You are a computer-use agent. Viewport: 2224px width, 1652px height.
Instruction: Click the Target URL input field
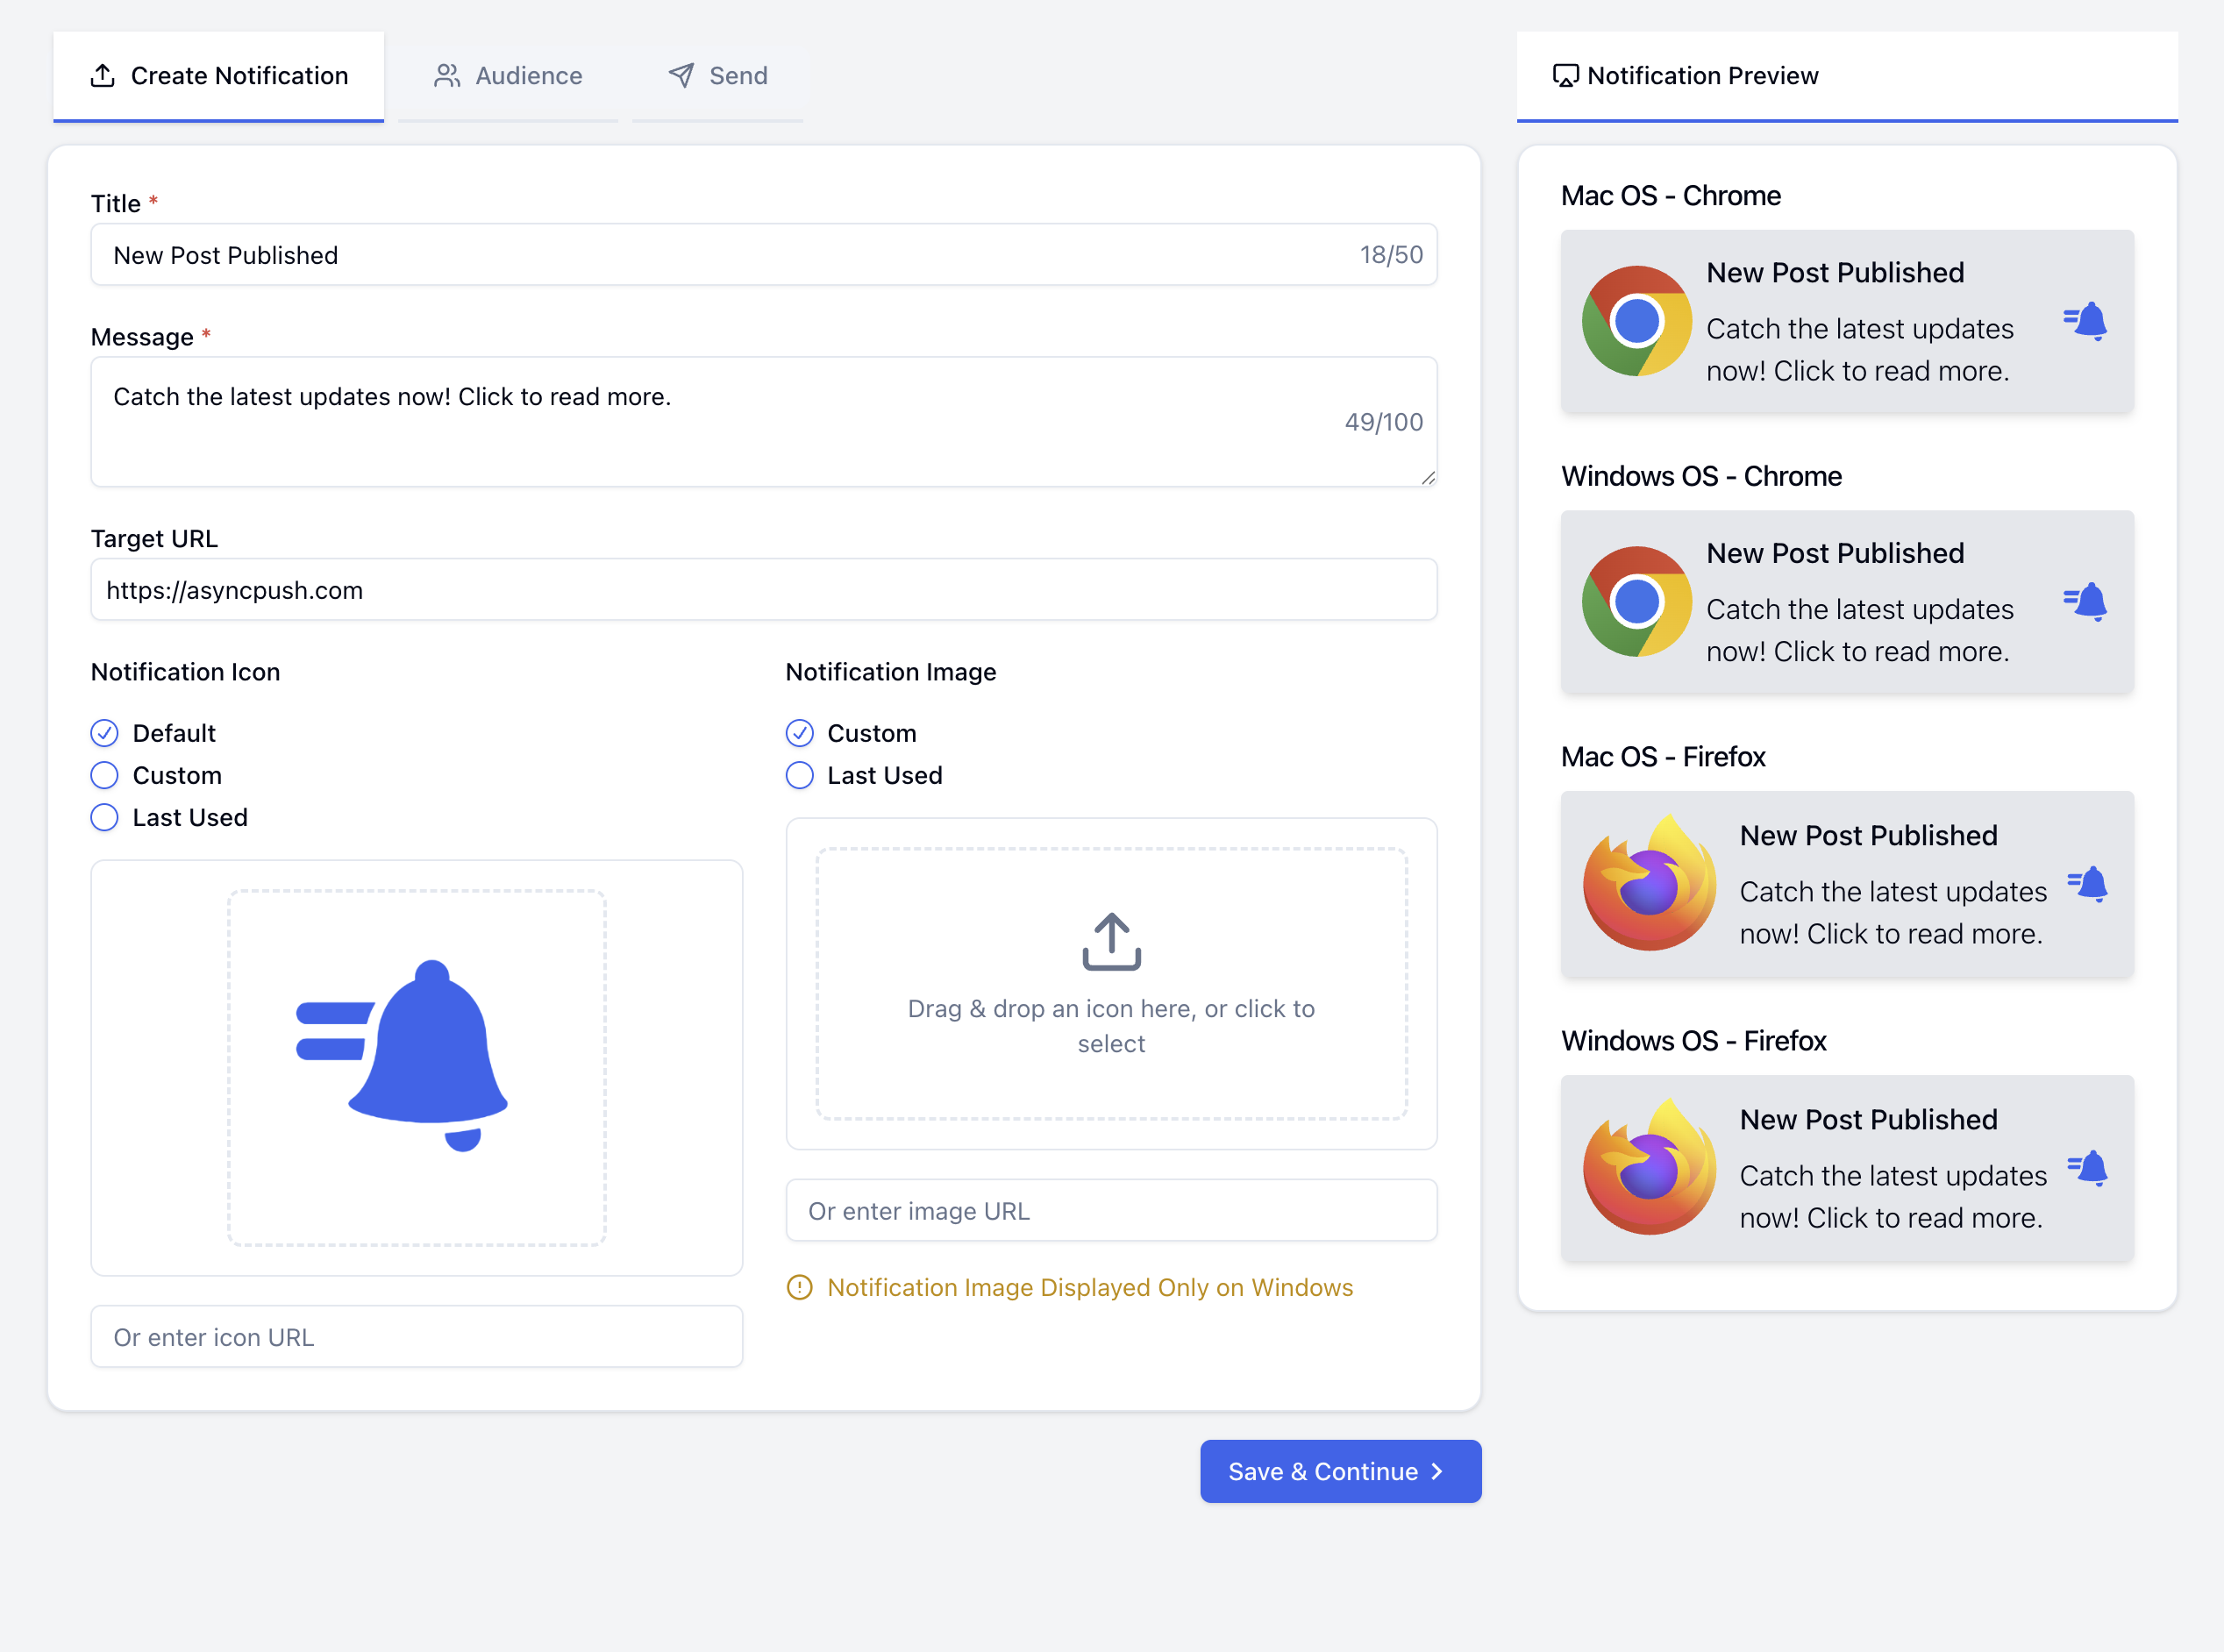pyautogui.click(x=765, y=590)
